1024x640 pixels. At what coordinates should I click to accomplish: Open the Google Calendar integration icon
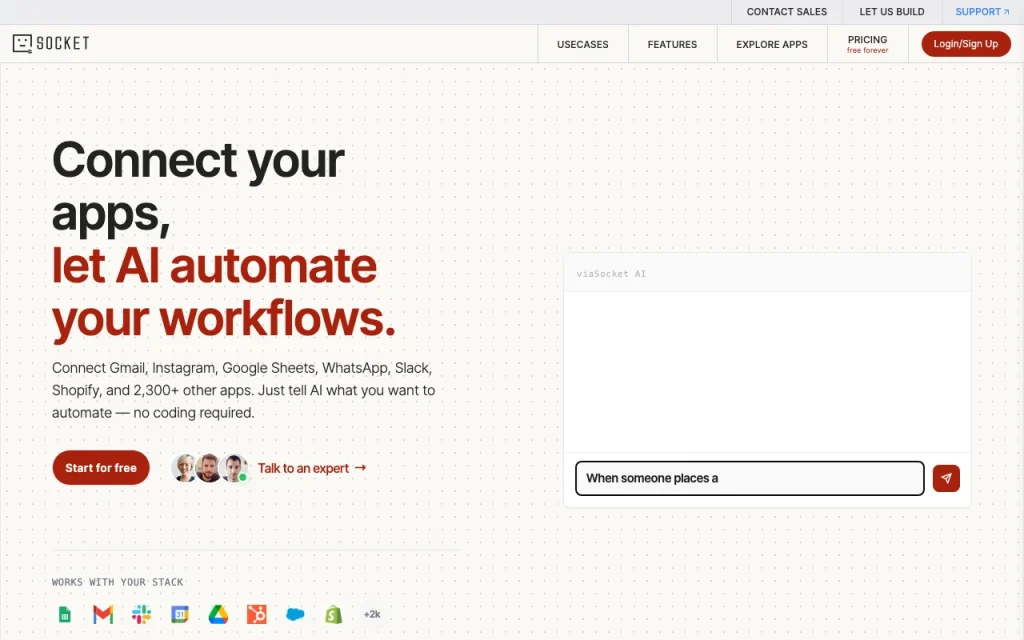180,615
